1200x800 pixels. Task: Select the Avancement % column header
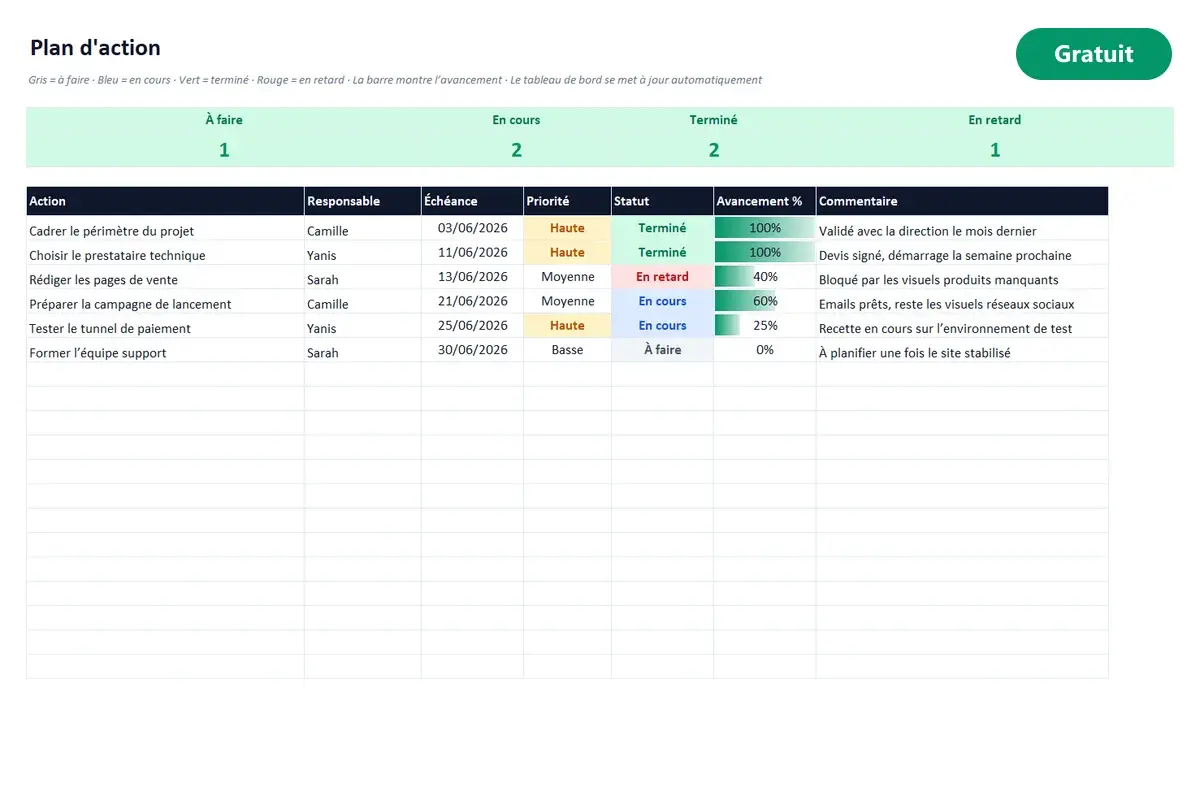[765, 201]
